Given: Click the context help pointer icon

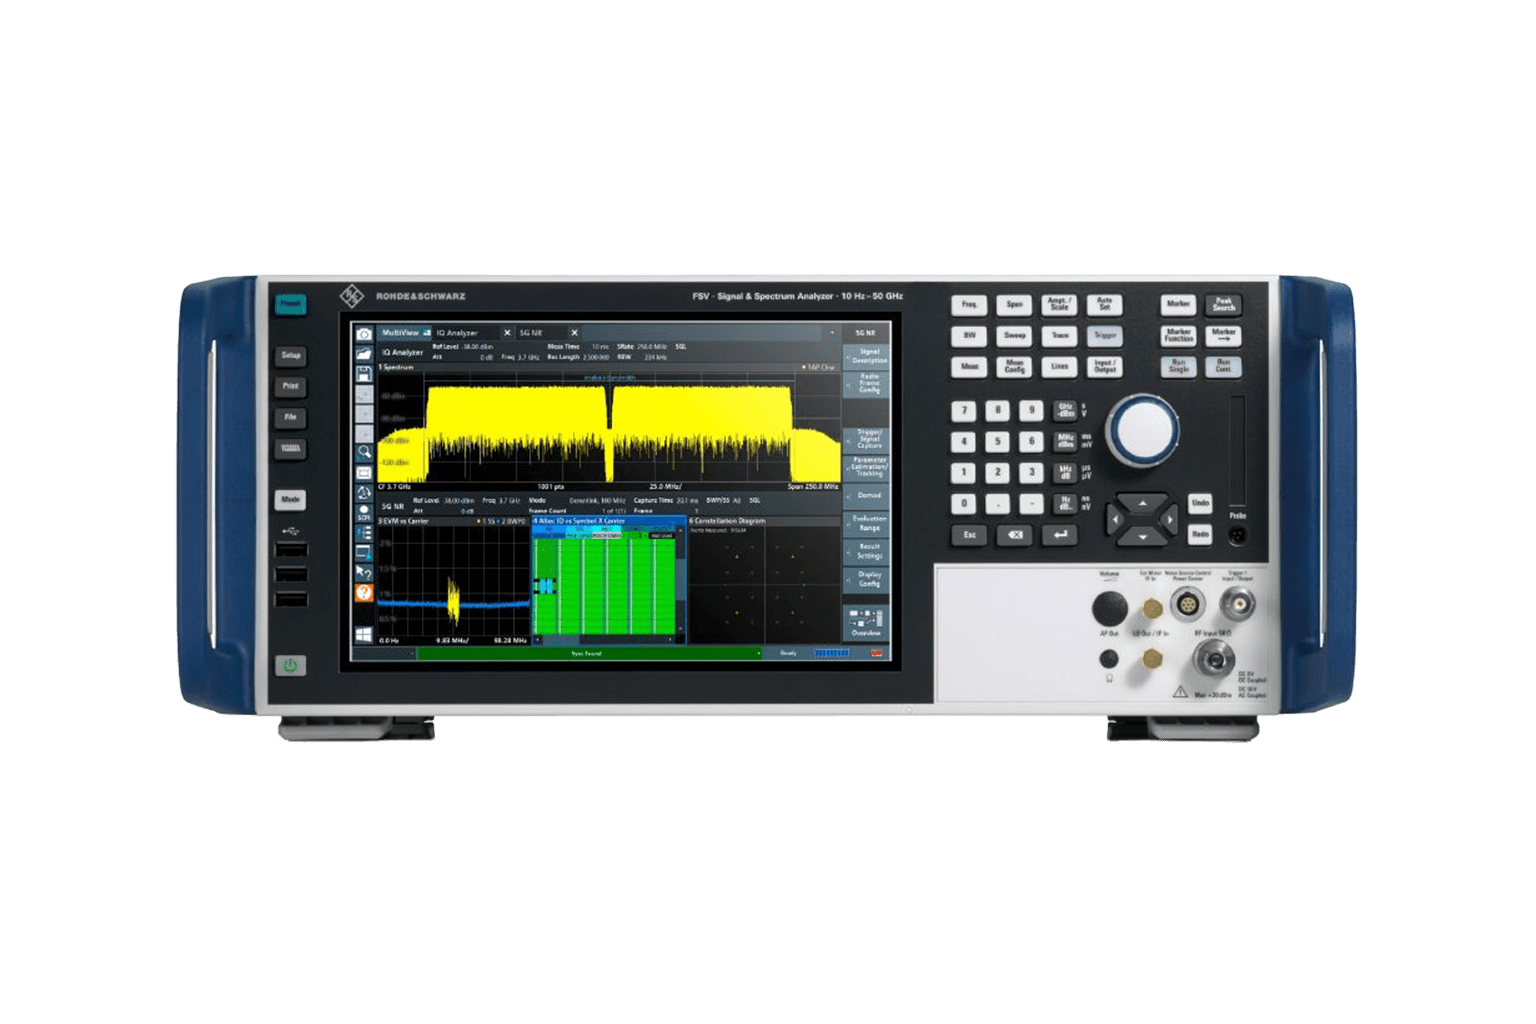Looking at the screenshot, I should [x=364, y=573].
